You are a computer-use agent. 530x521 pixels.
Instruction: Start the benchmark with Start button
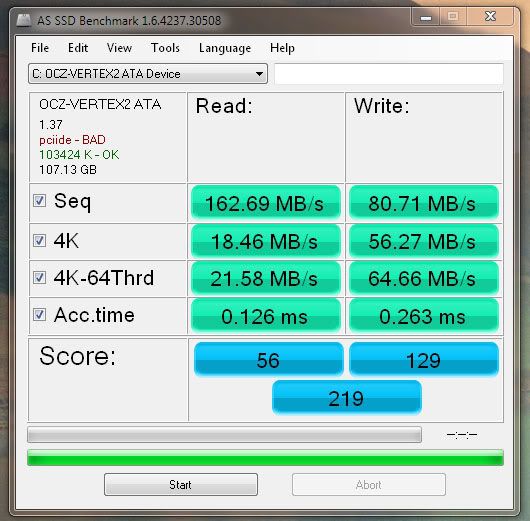coord(181,484)
